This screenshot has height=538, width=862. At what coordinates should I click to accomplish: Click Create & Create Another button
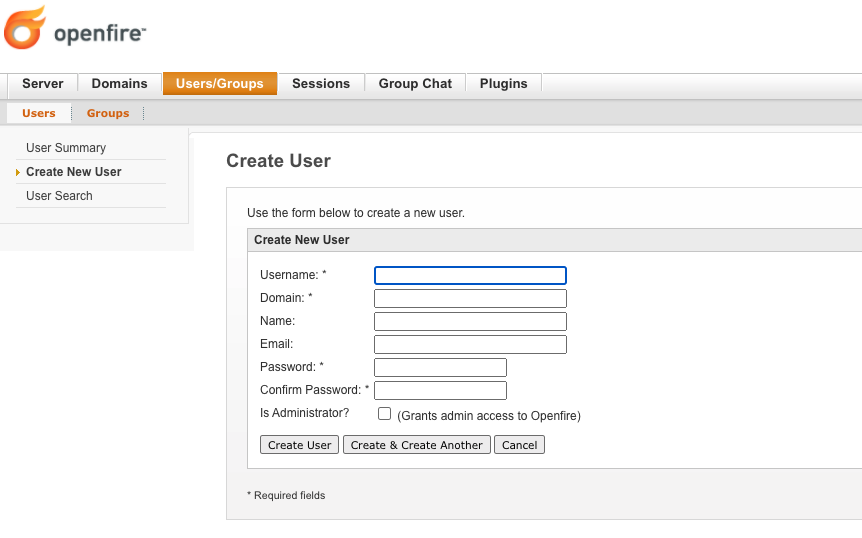tap(417, 445)
